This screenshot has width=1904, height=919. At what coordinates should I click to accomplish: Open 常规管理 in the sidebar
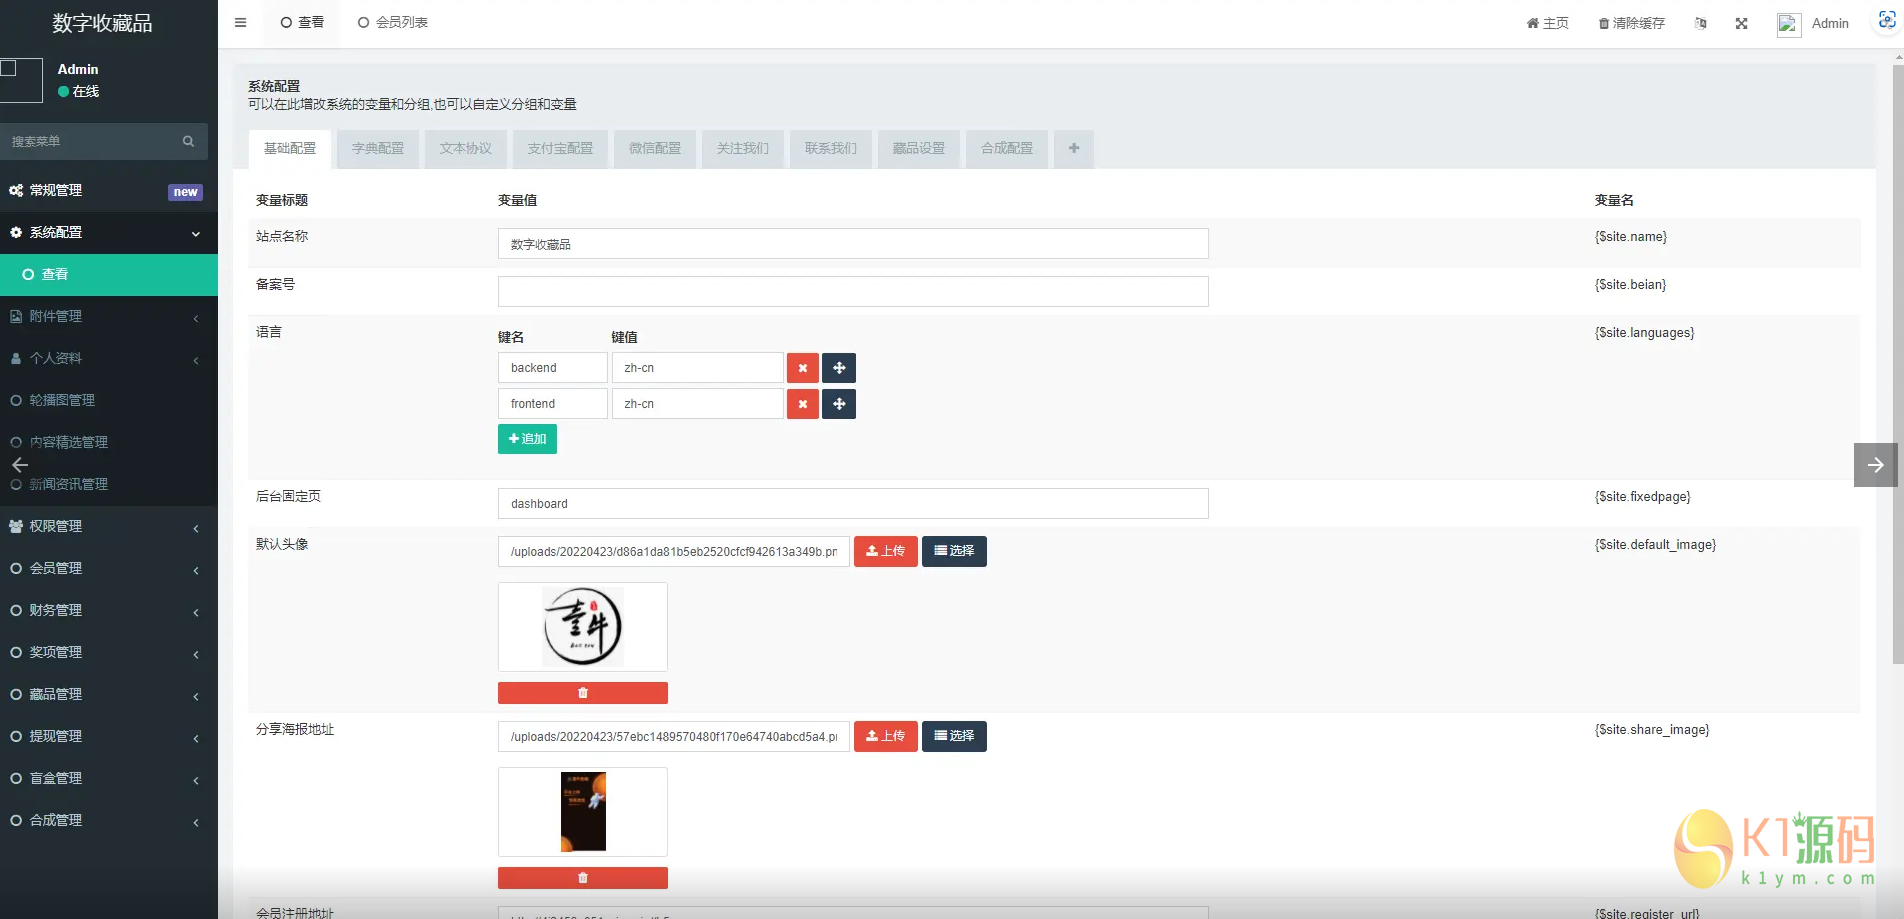tap(109, 190)
